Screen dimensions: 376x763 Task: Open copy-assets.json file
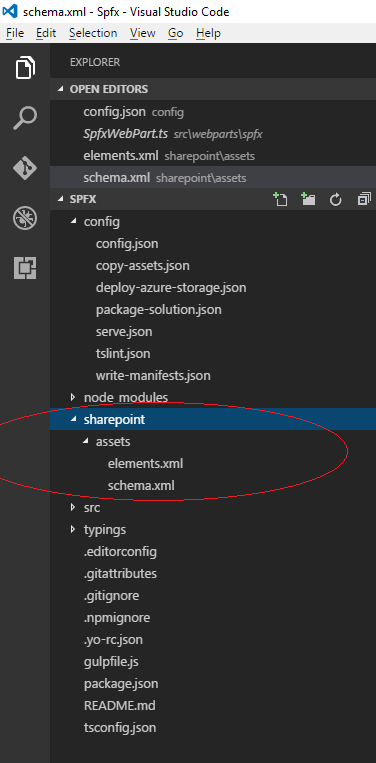pos(143,266)
